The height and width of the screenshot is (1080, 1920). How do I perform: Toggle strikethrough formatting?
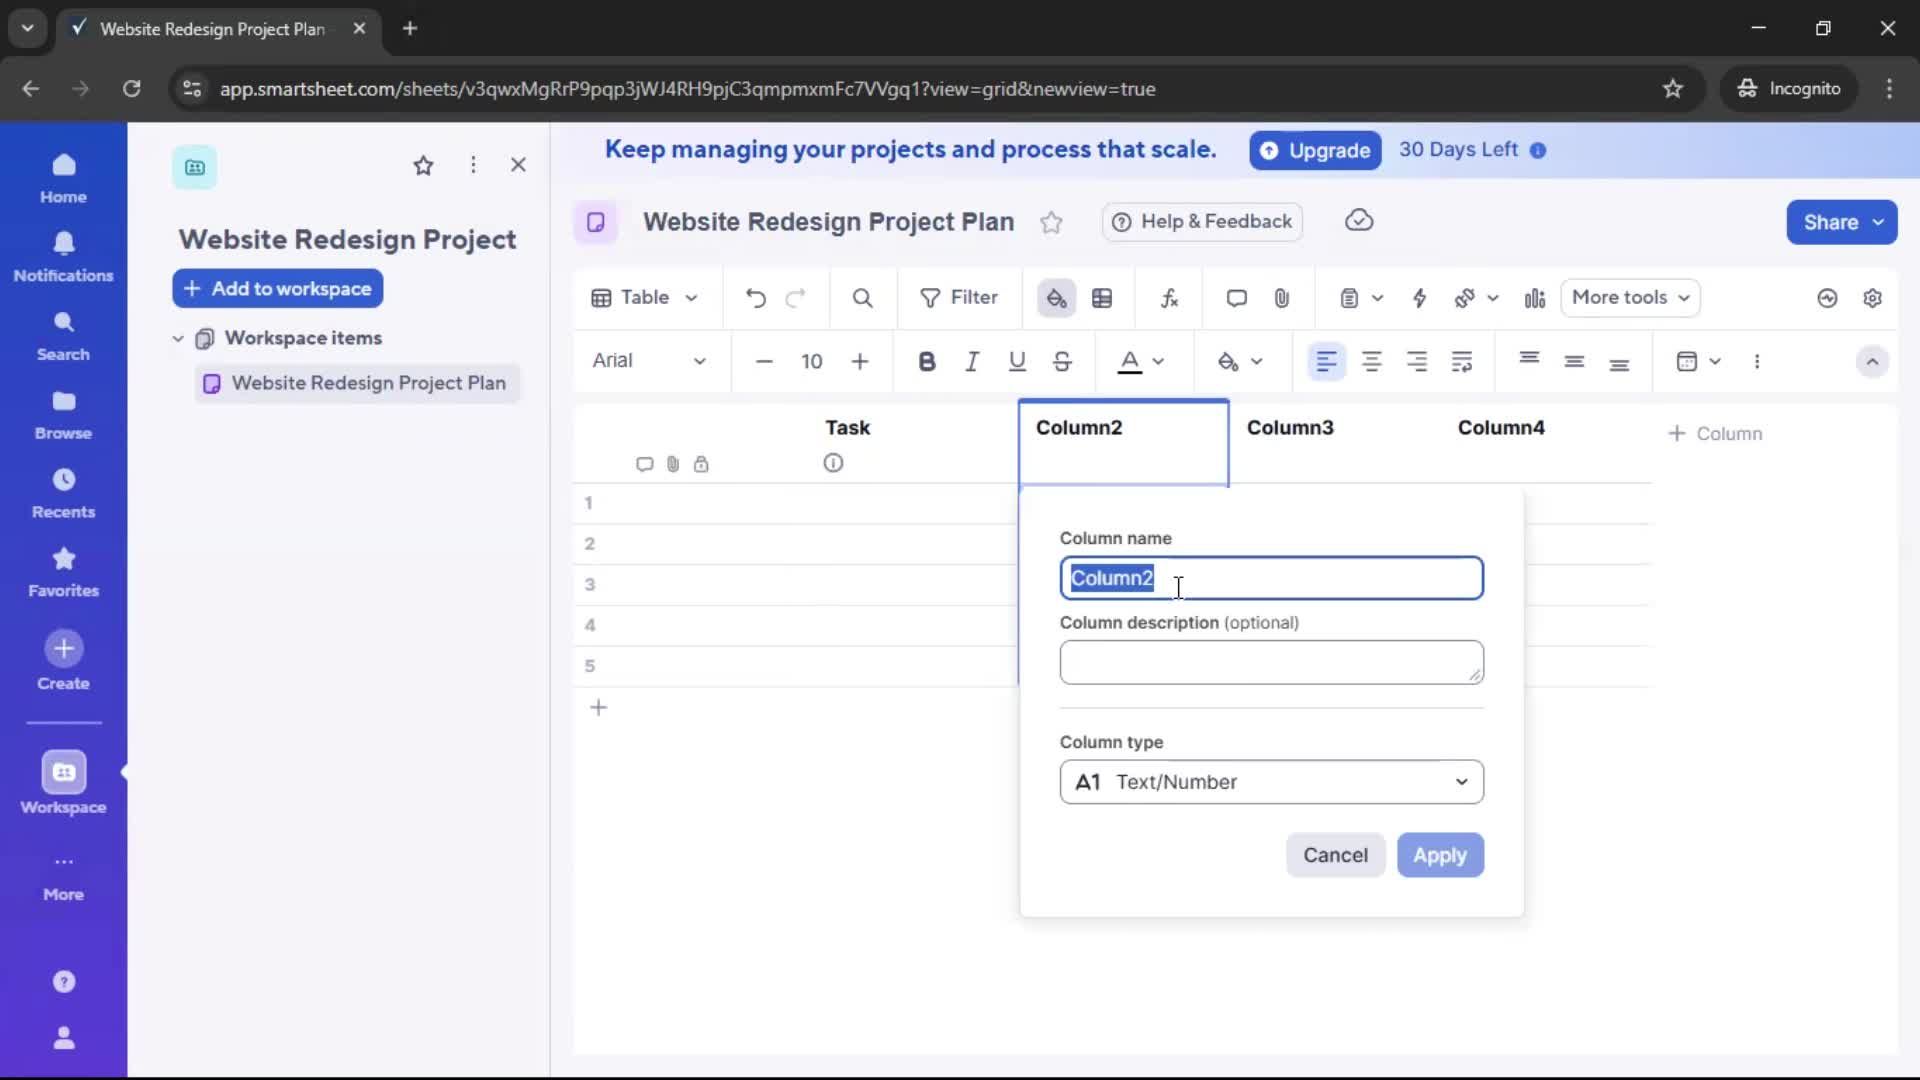click(1062, 362)
